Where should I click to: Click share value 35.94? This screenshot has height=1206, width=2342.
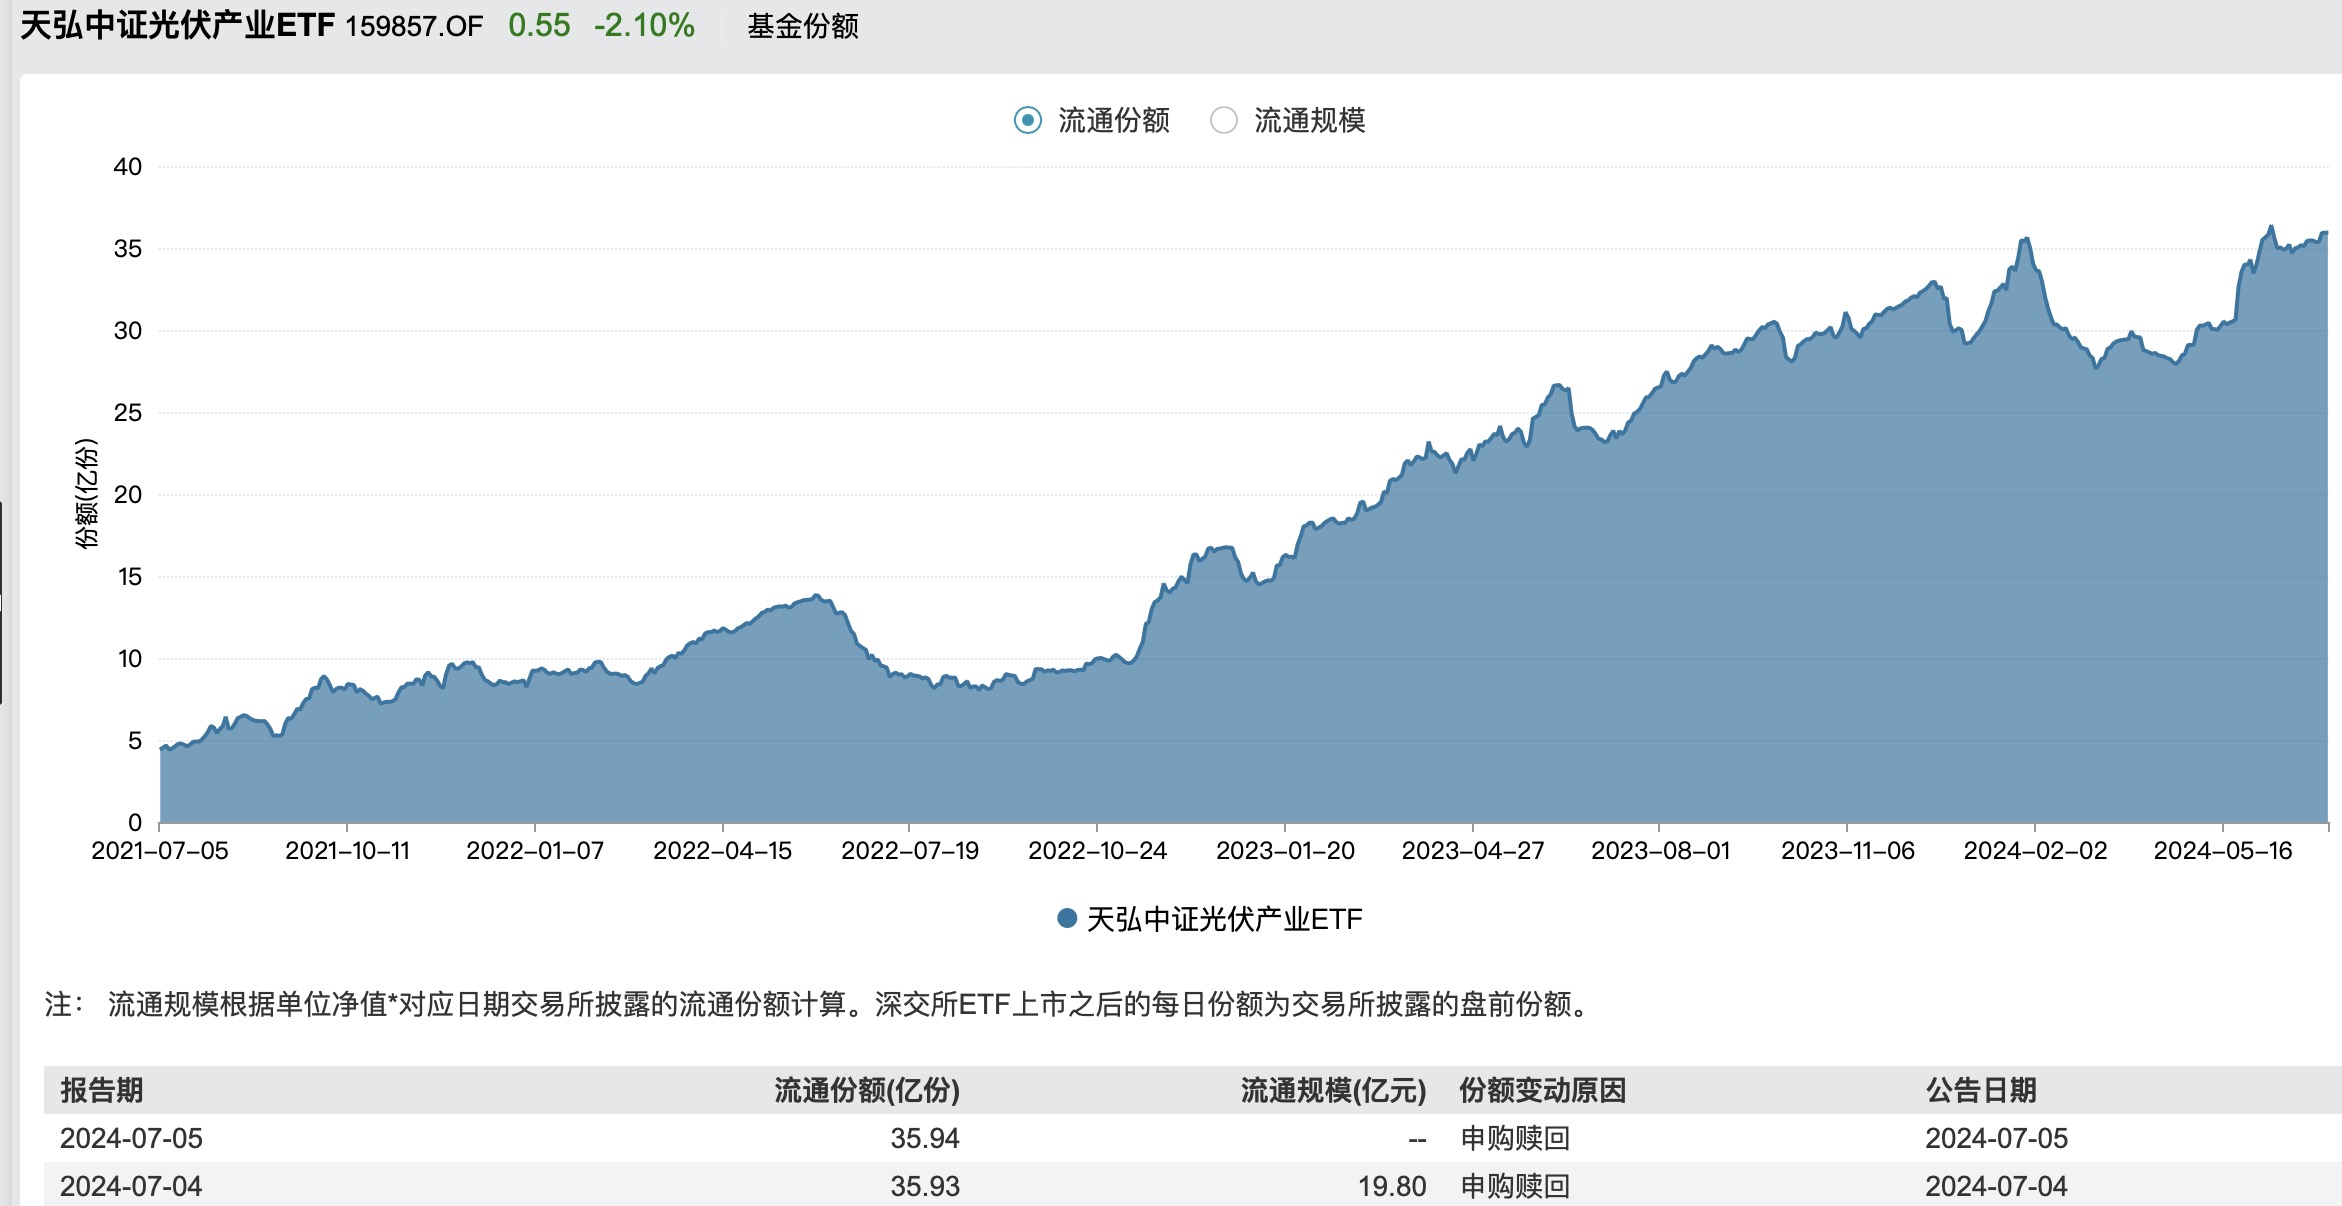click(925, 1138)
